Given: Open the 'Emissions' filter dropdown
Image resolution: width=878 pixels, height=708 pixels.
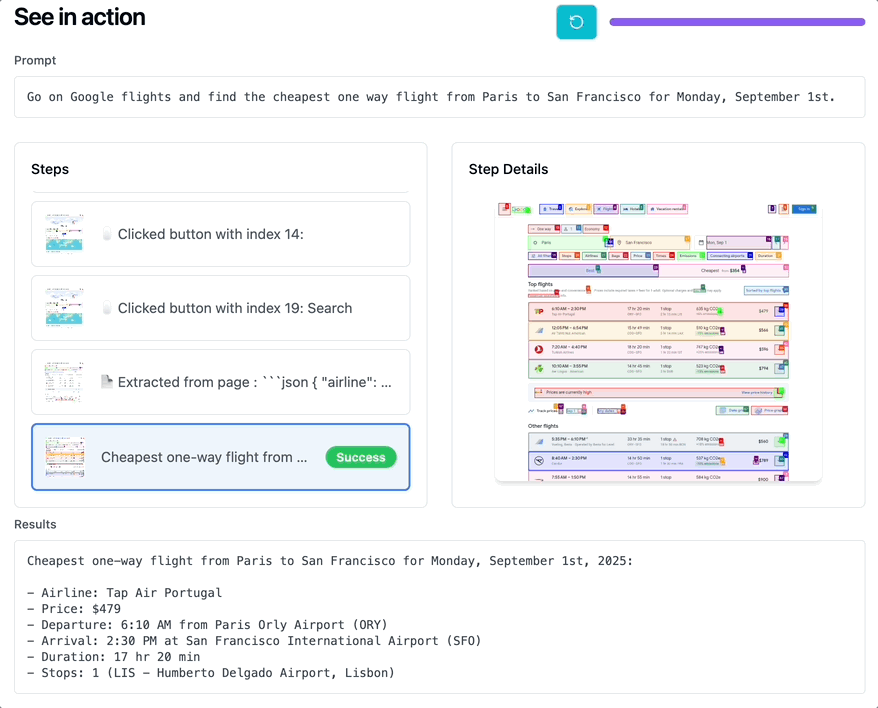Looking at the screenshot, I should point(691,256).
